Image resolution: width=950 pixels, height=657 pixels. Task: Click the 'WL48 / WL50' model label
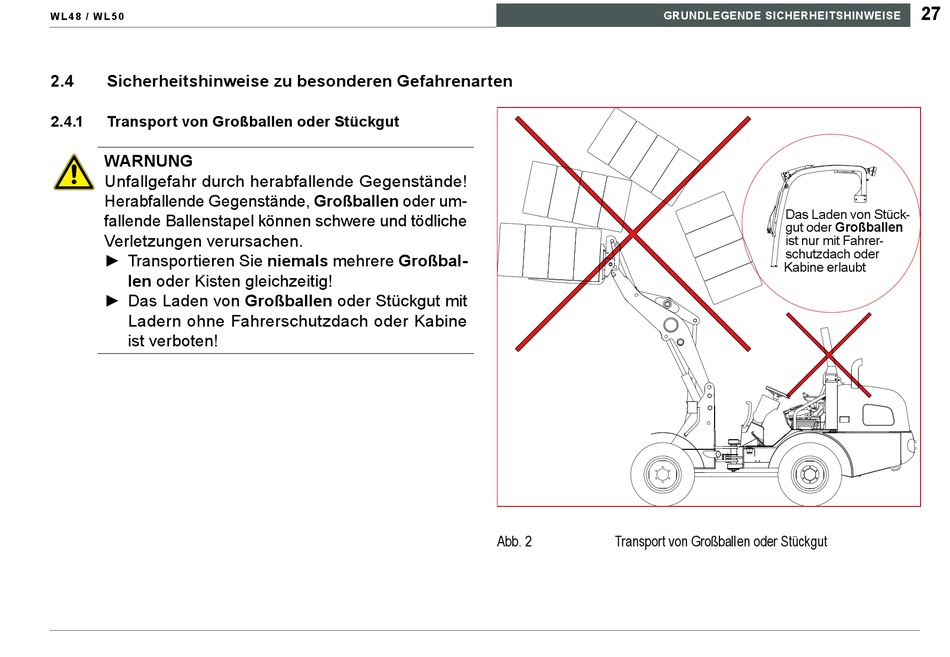pos(87,16)
